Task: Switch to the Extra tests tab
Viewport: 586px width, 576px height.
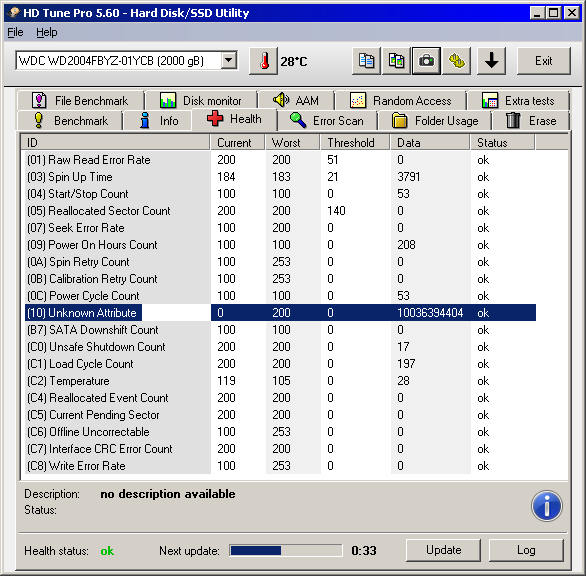Action: pyautogui.click(x=518, y=101)
